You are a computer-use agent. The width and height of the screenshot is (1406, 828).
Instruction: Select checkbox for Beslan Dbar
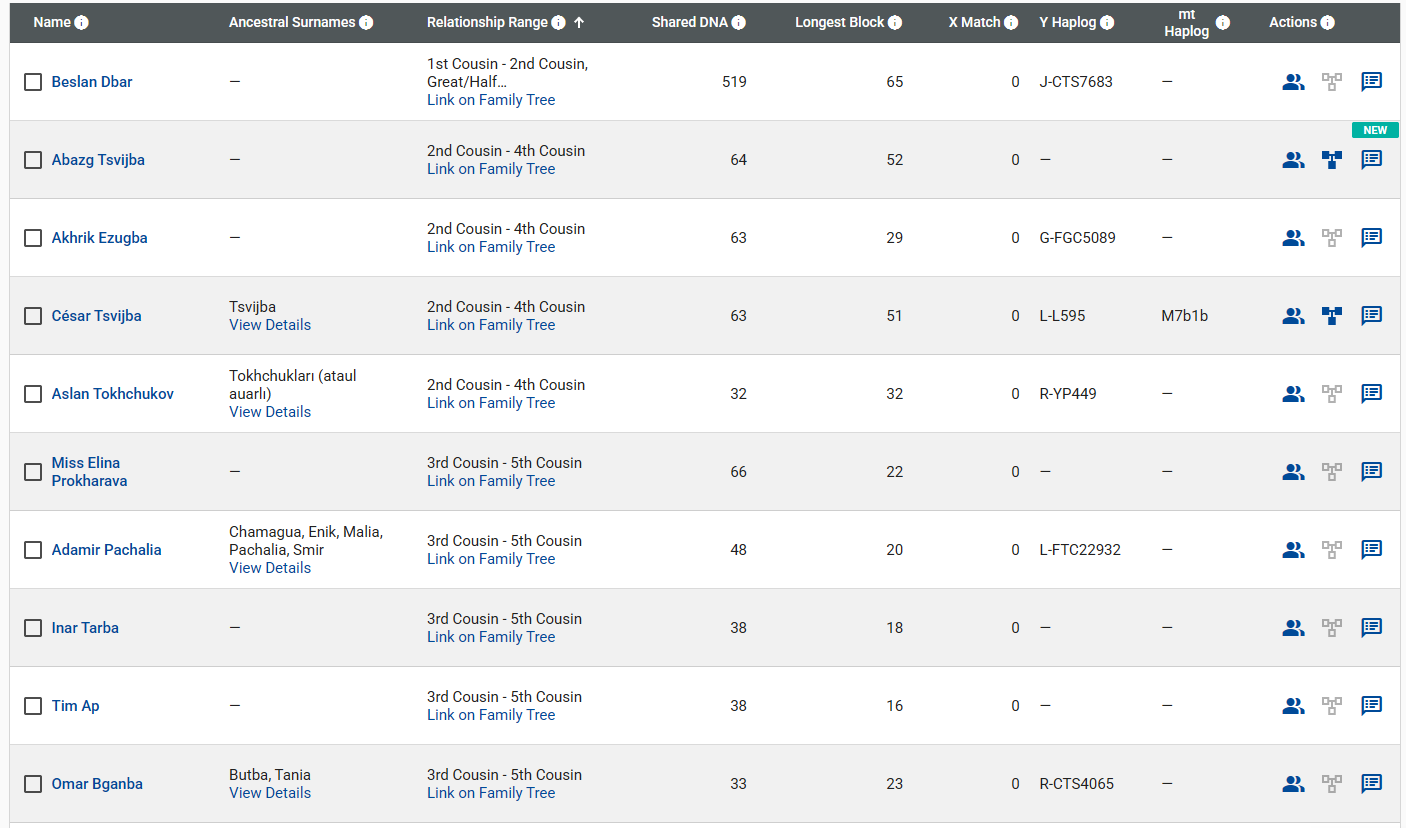33,82
